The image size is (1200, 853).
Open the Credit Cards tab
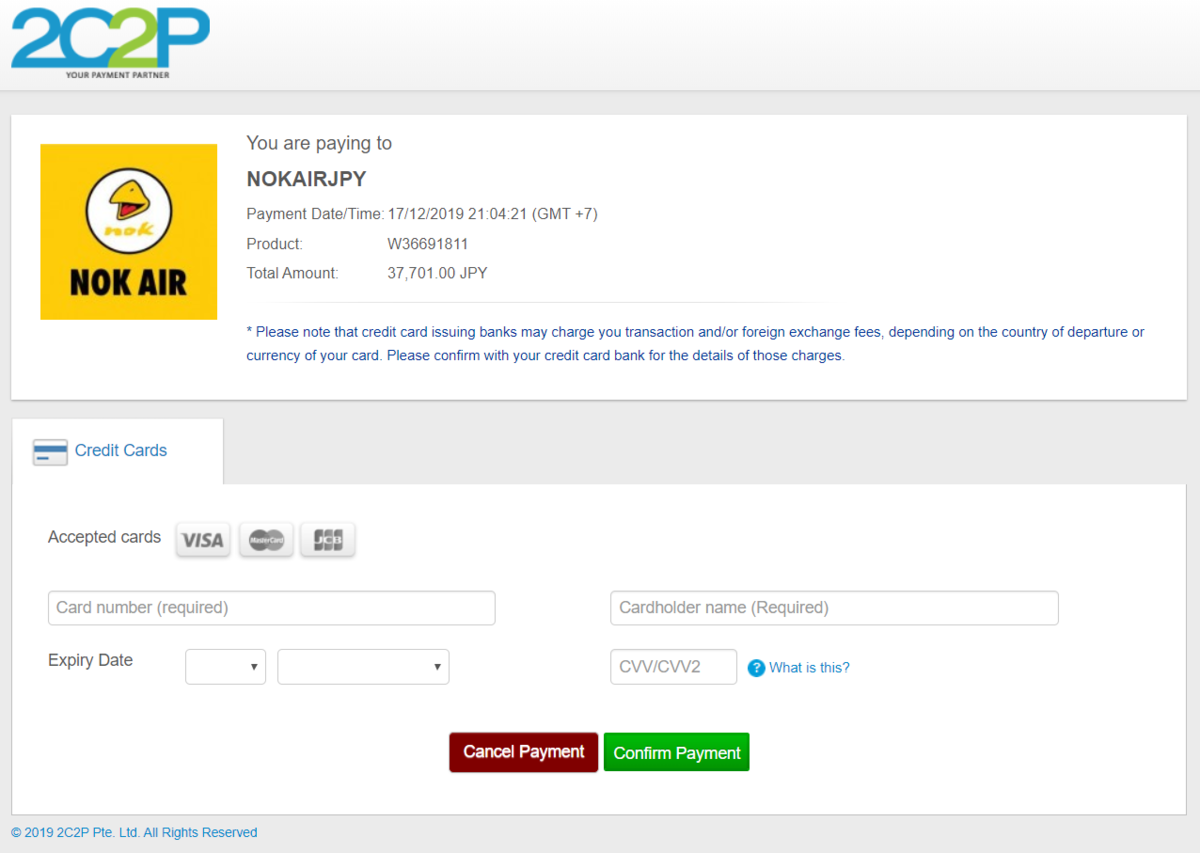118,451
